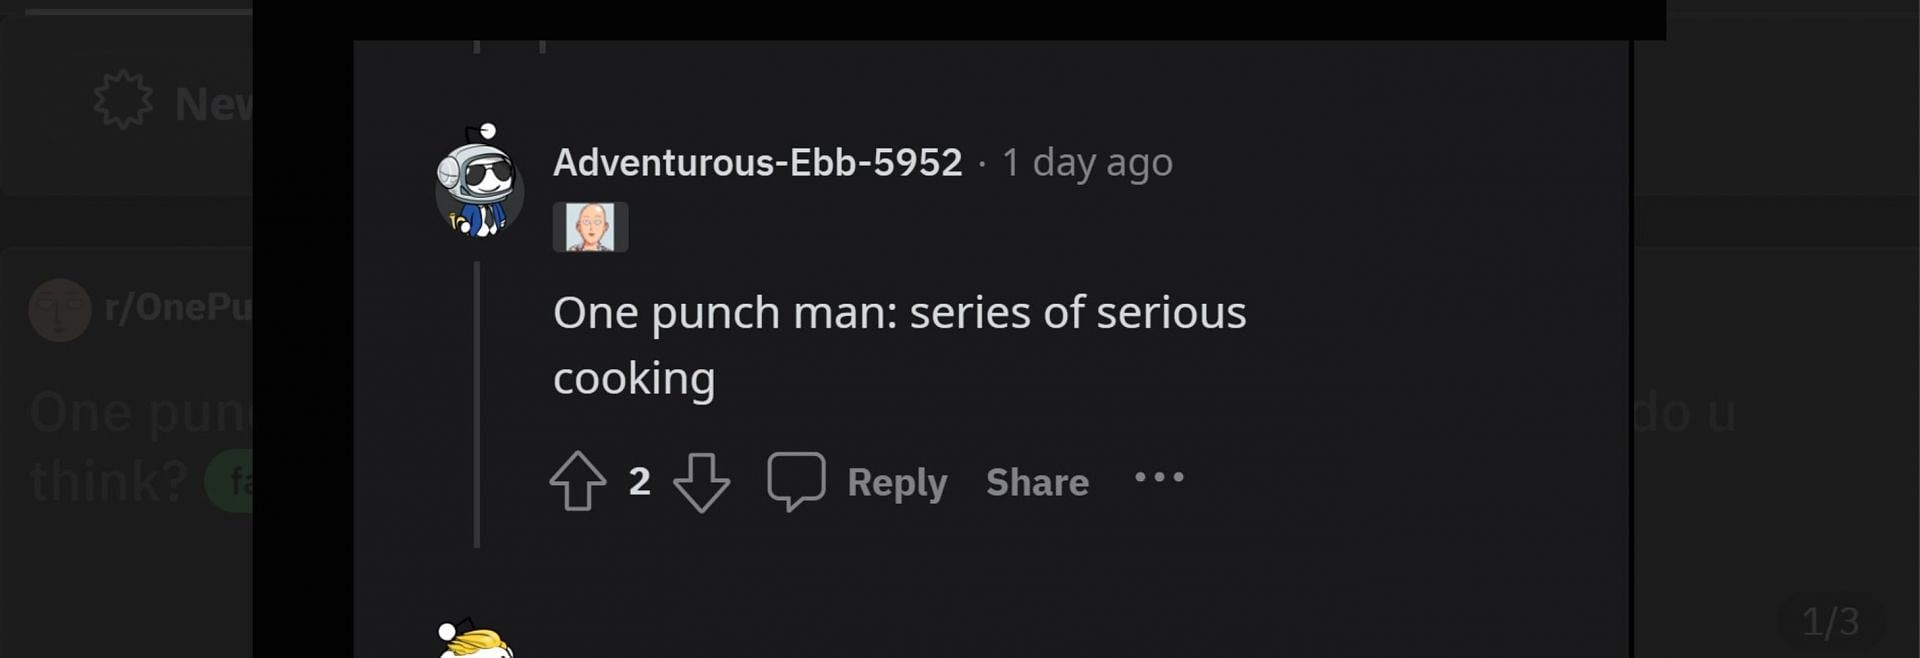The width and height of the screenshot is (1920, 658).
Task: Click the "1 day ago" timestamp
Action: 1087,162
